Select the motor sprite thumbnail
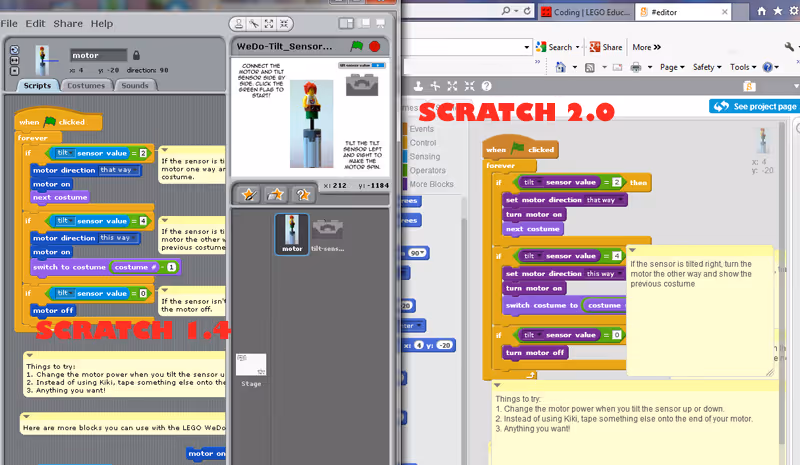800x465 pixels. [292, 234]
